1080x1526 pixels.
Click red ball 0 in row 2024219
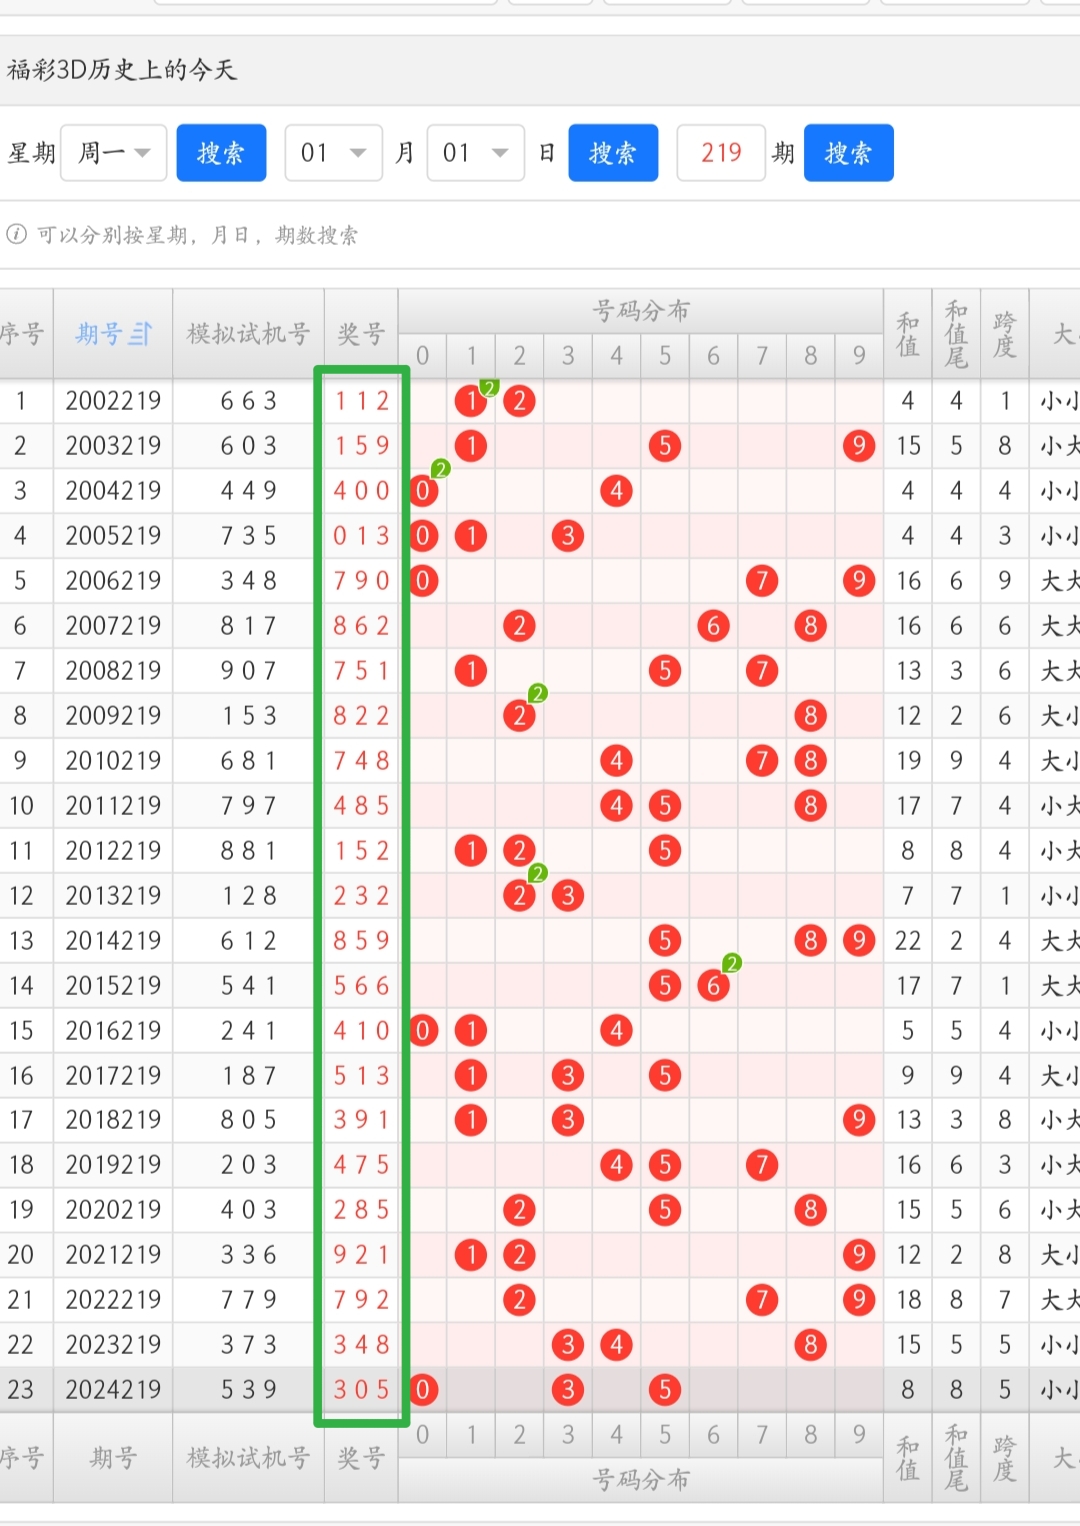(x=423, y=1390)
